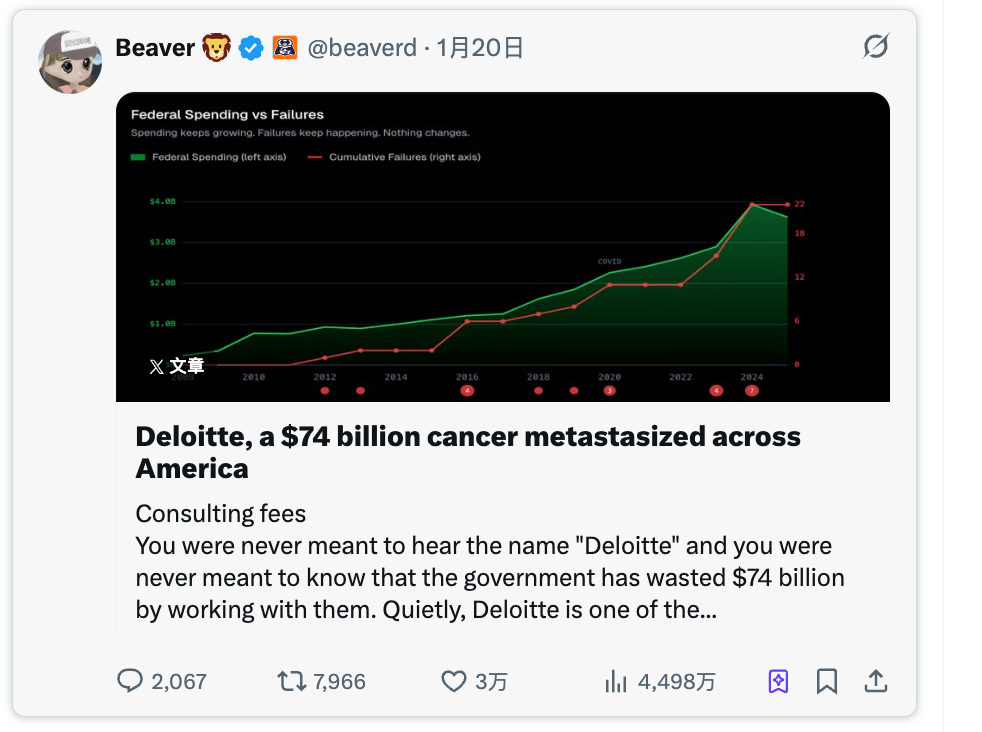Open the Deloitte article via its headline

click(x=468, y=451)
